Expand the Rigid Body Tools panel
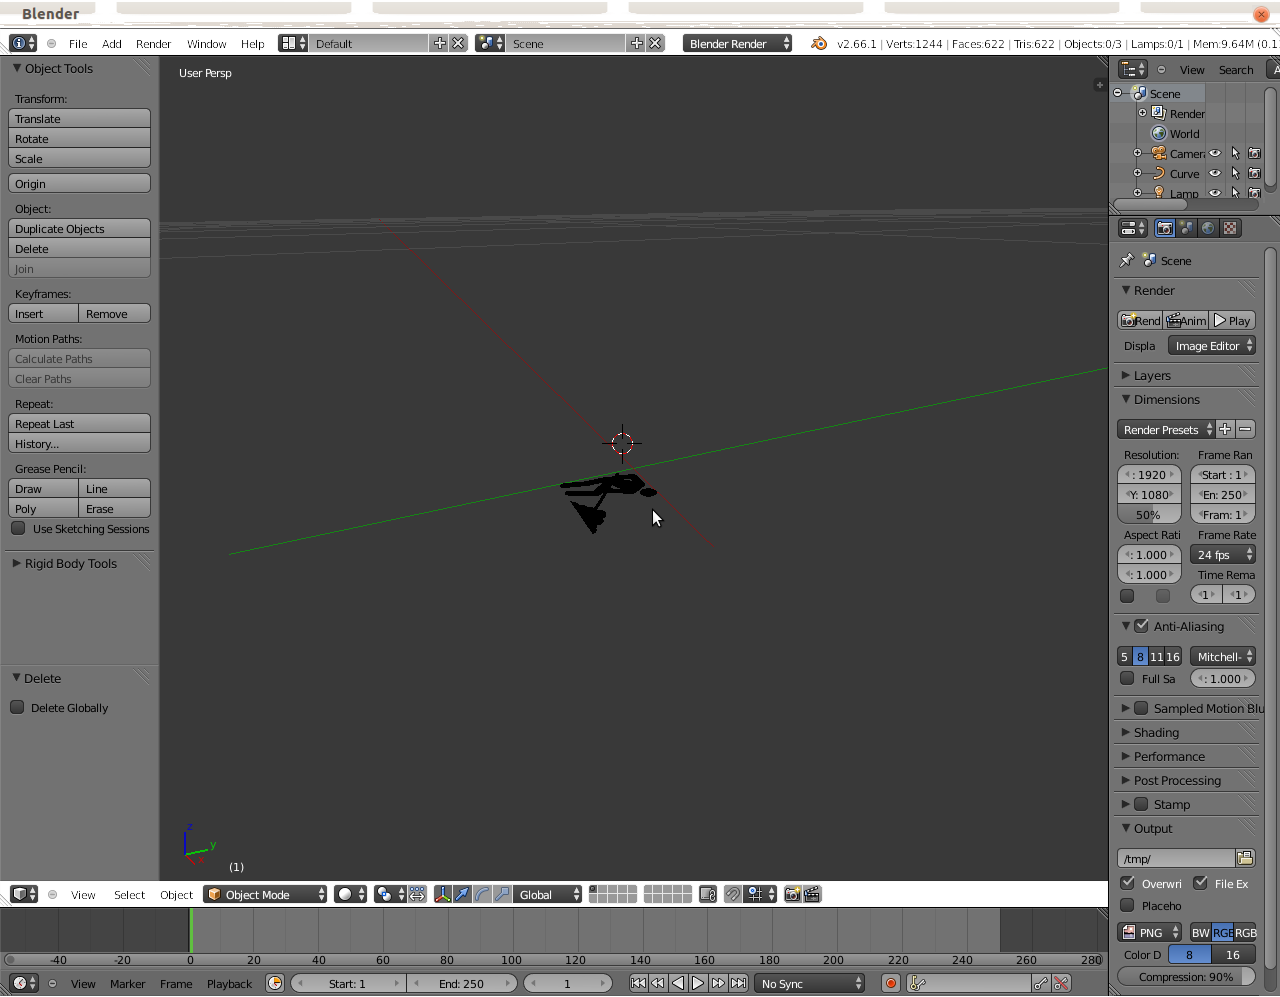Screen dimensions: 1280x997 [x=70, y=564]
